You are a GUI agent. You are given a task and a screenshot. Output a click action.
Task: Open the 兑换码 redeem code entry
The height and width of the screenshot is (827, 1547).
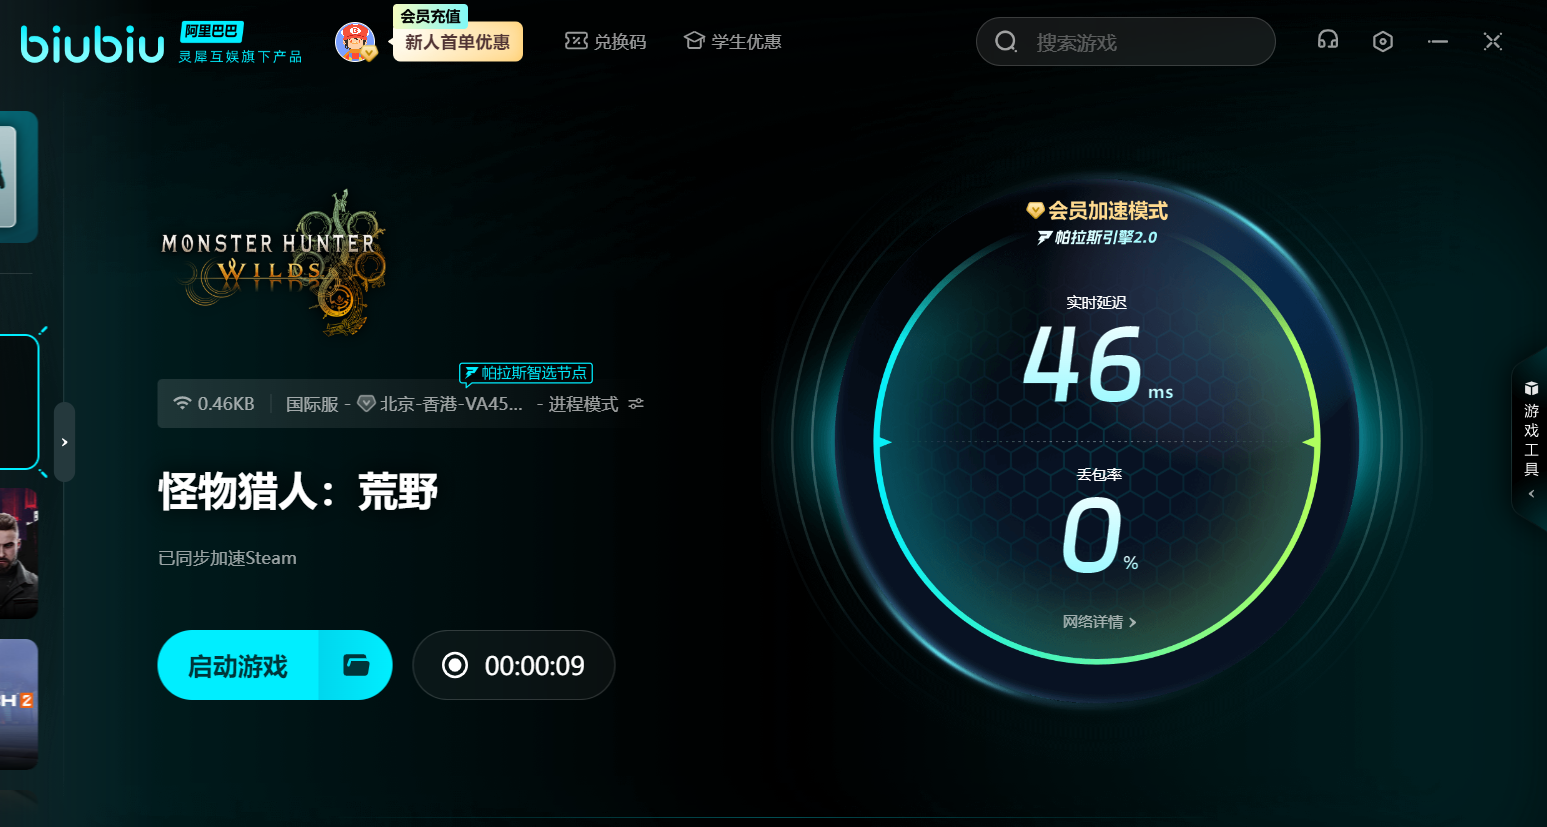pyautogui.click(x=606, y=42)
